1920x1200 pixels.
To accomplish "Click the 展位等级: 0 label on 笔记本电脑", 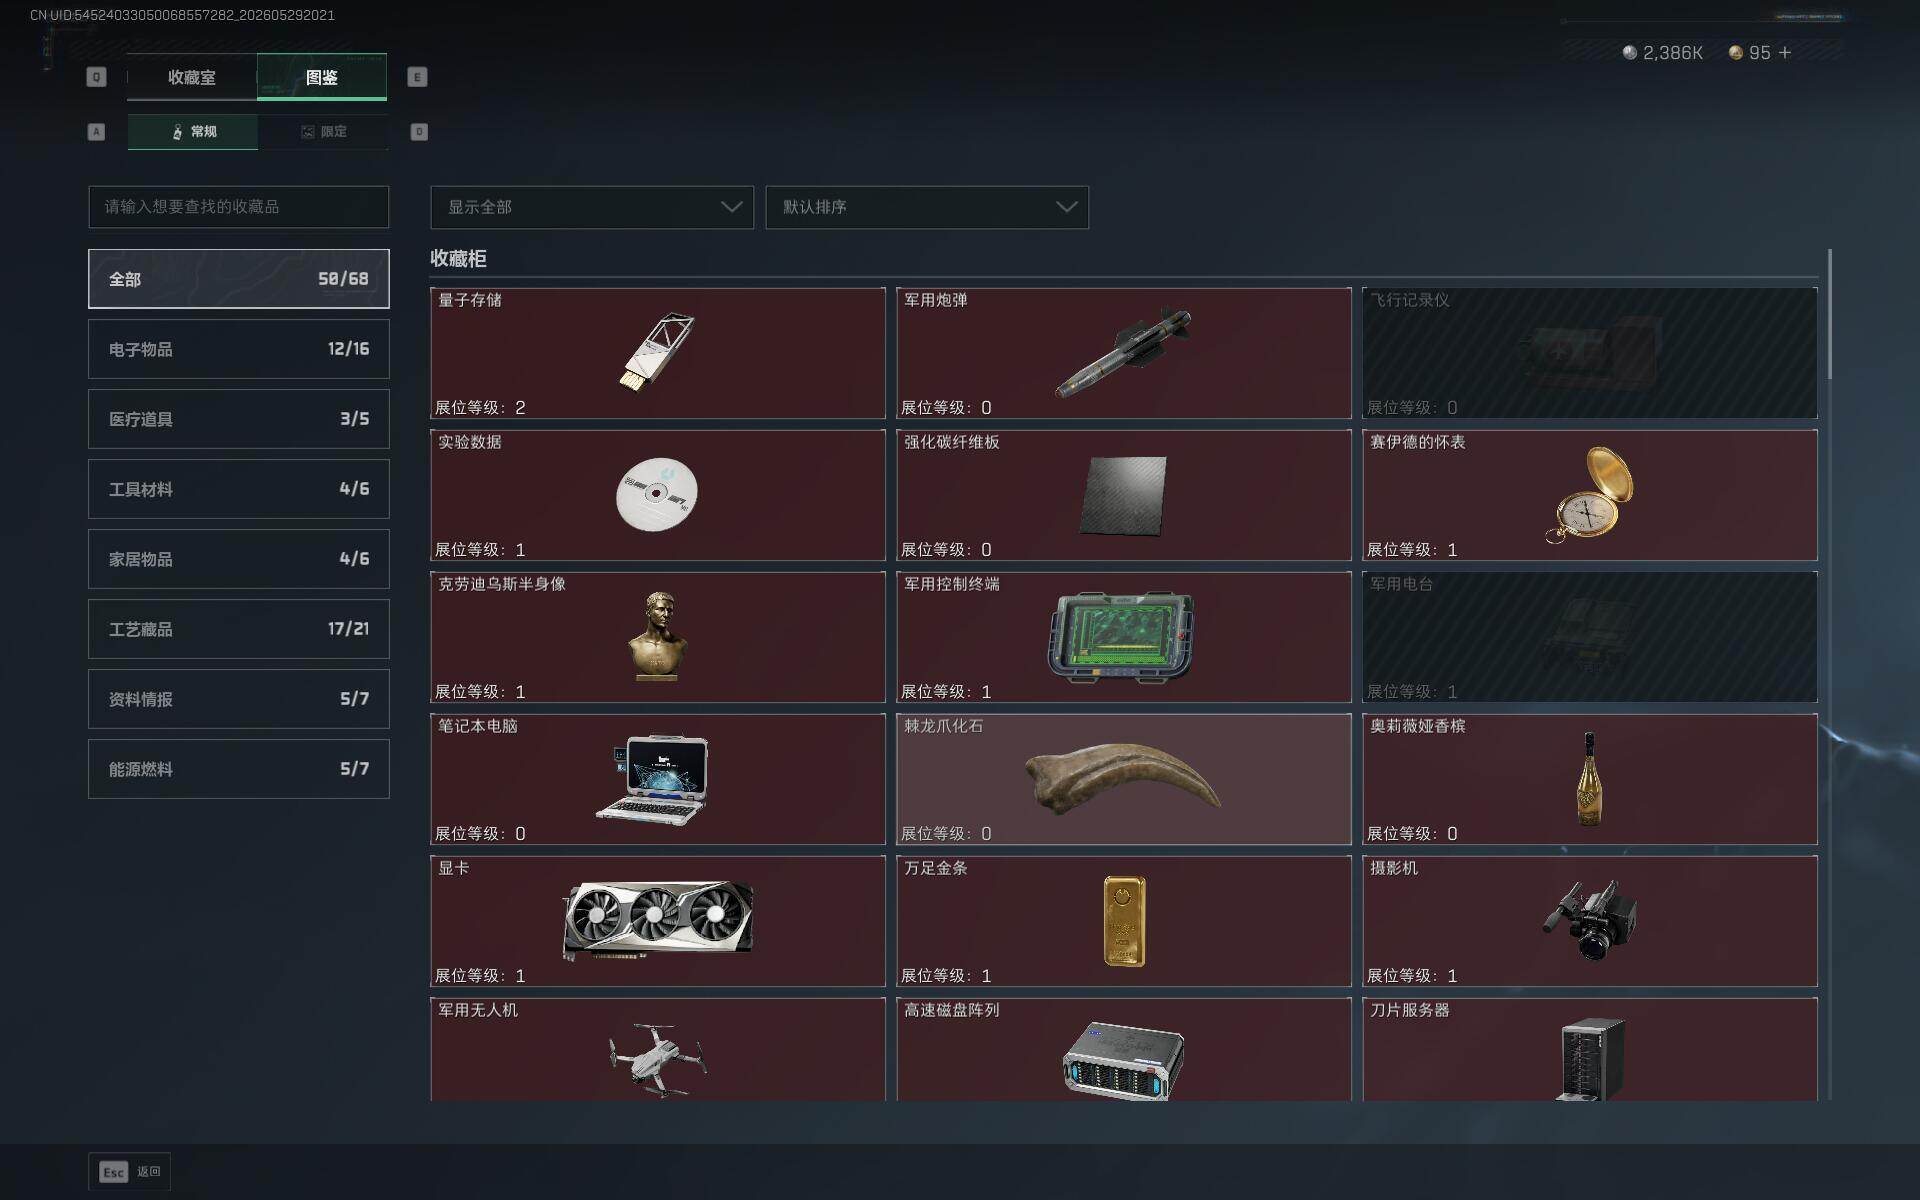I will [x=480, y=834].
